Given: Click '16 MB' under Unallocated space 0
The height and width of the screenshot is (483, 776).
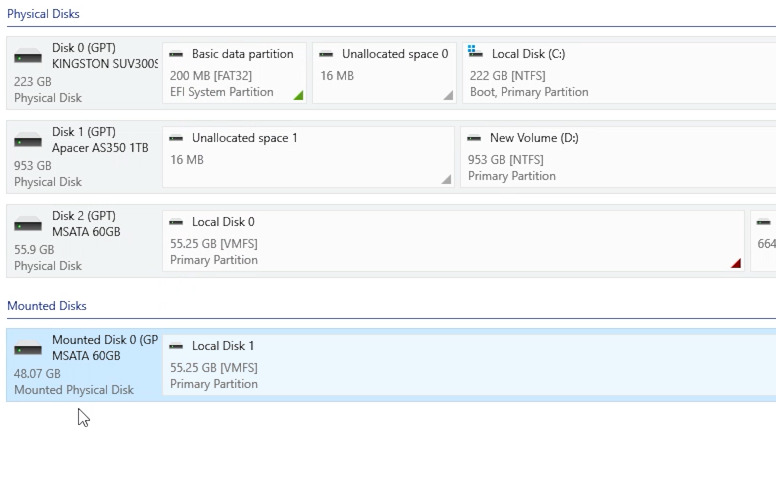Looking at the screenshot, I should coord(337,76).
